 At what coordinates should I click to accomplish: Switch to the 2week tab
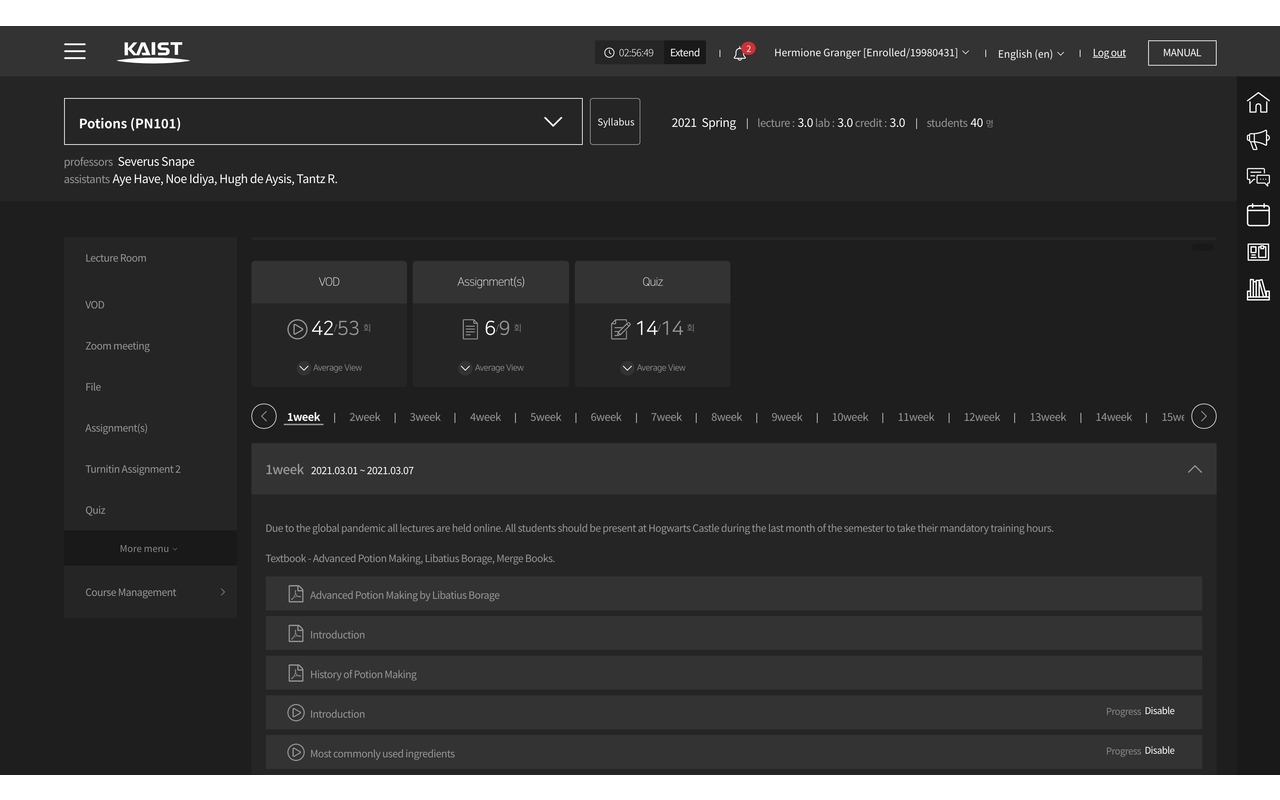(x=365, y=417)
